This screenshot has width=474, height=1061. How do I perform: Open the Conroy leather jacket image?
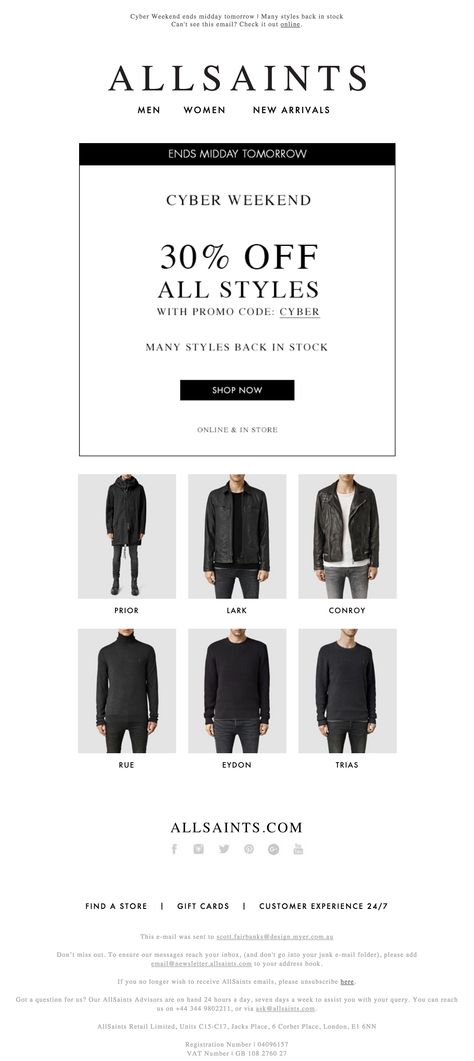point(347,536)
